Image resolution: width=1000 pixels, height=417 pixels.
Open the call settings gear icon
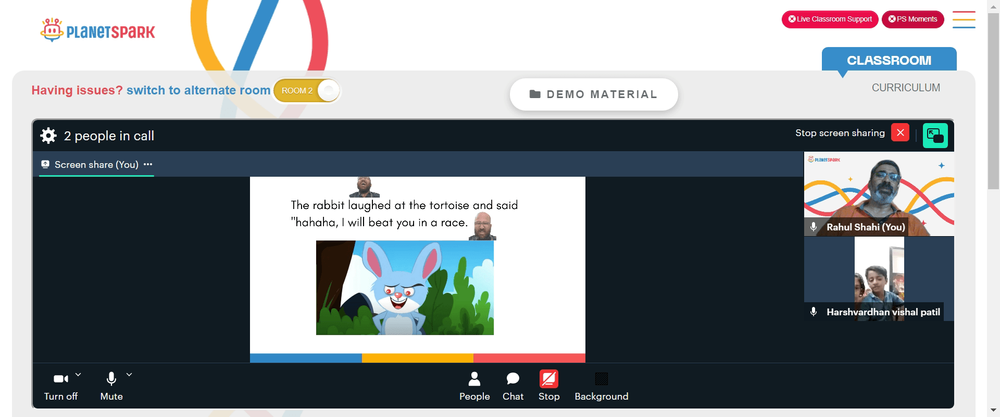pos(48,136)
